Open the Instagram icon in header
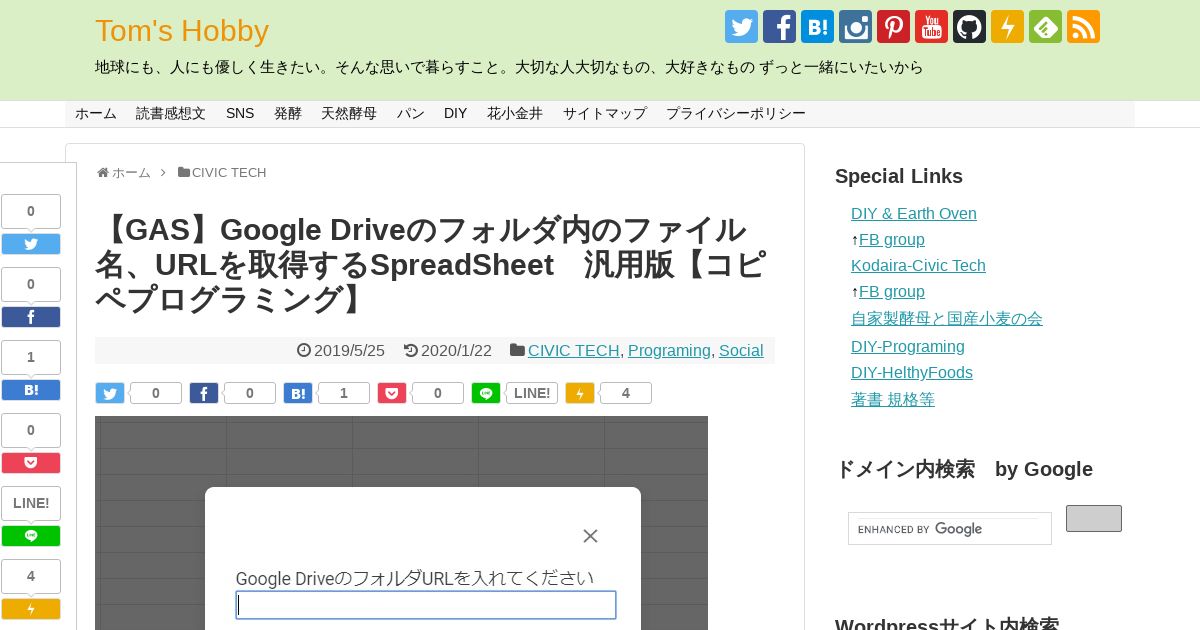Viewport: 1200px width, 630px height. tap(855, 26)
